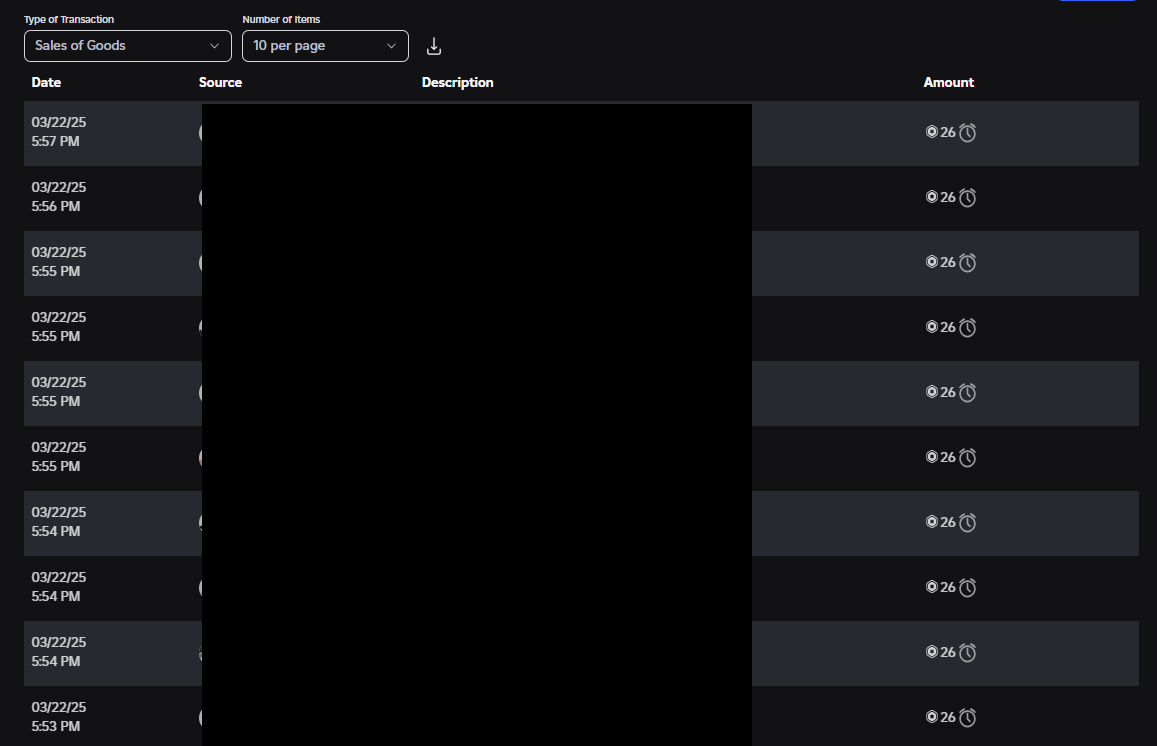Click the Description column header

[457, 82]
